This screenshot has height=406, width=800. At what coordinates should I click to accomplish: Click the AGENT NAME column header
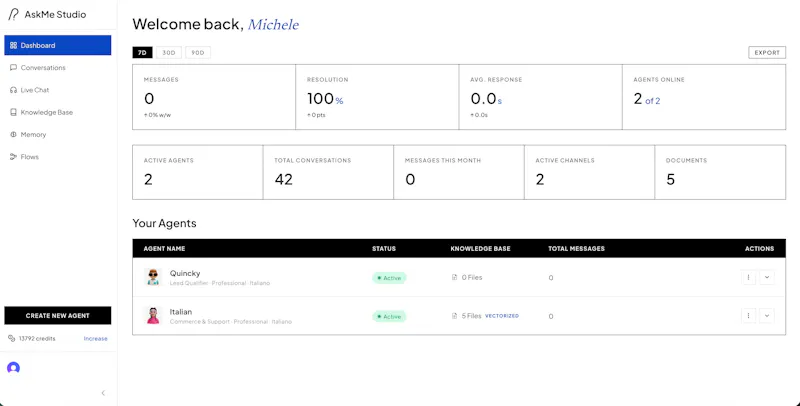(164, 249)
